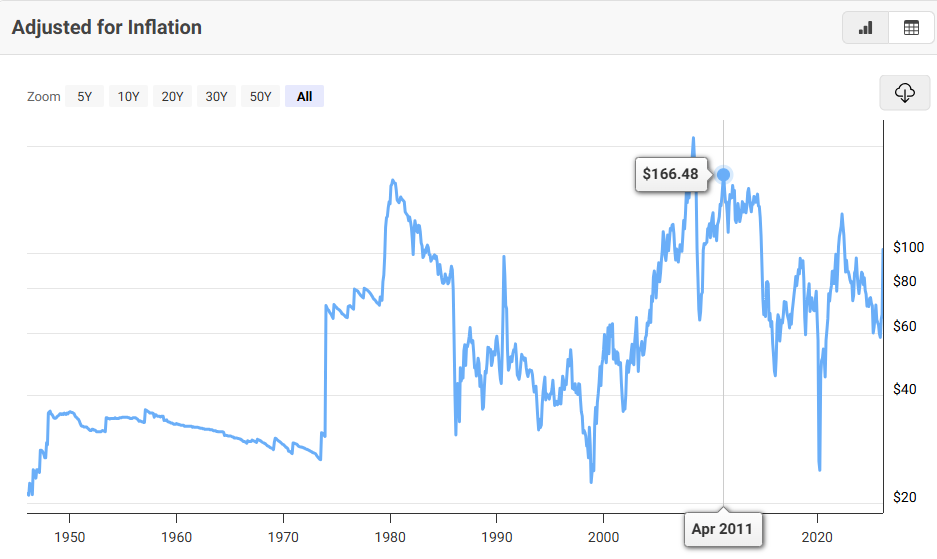Viewport: 937px width, 559px height.
Task: Click the Apr 2011 date label
Action: coord(723,528)
